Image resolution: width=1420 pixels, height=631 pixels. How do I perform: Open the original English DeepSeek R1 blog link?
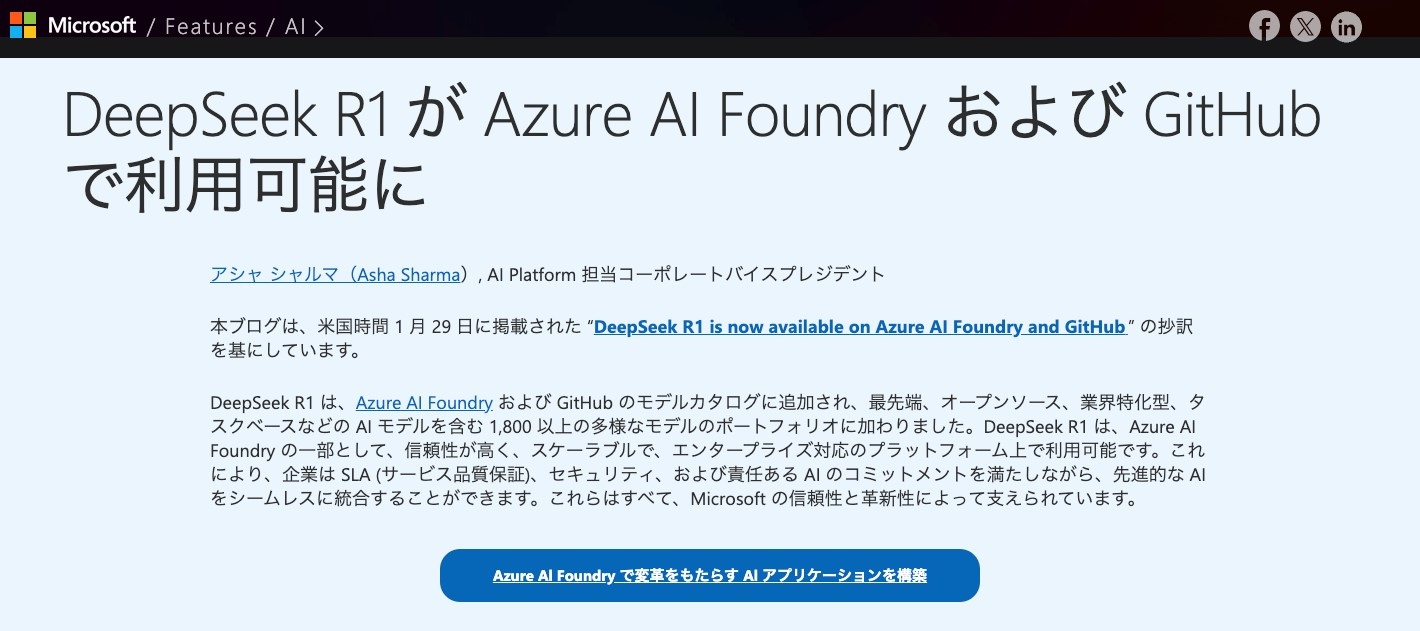point(860,327)
